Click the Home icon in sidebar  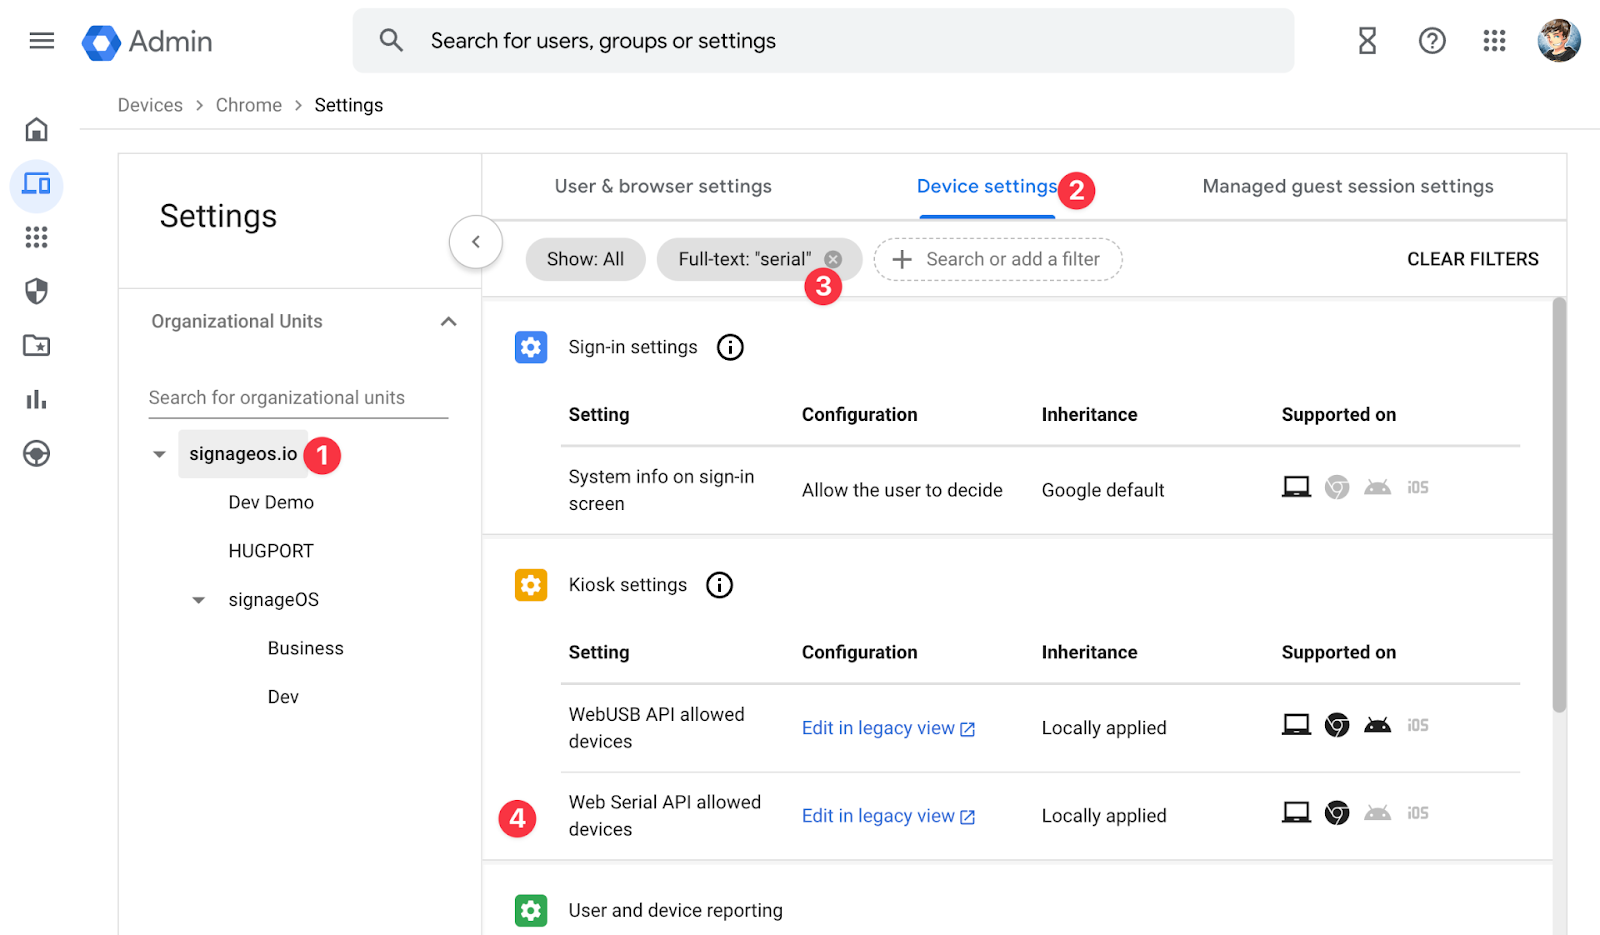point(37,130)
